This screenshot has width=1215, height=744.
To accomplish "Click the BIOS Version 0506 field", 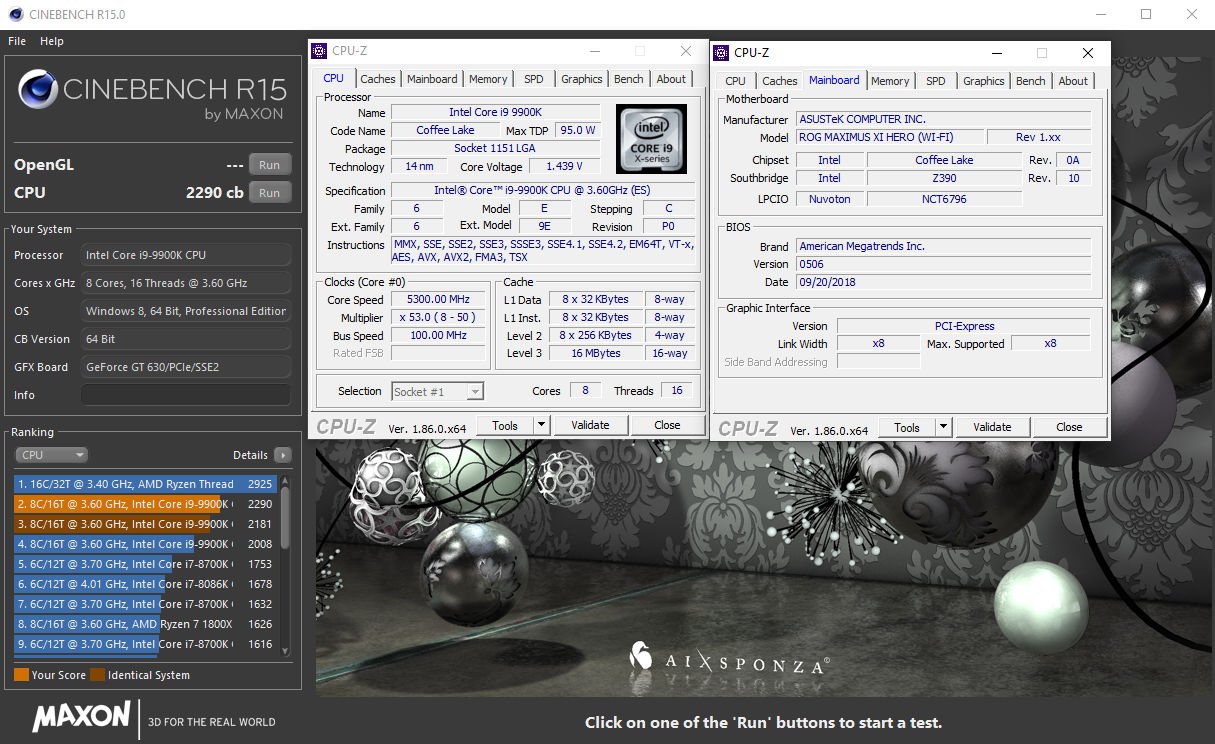I will point(942,264).
